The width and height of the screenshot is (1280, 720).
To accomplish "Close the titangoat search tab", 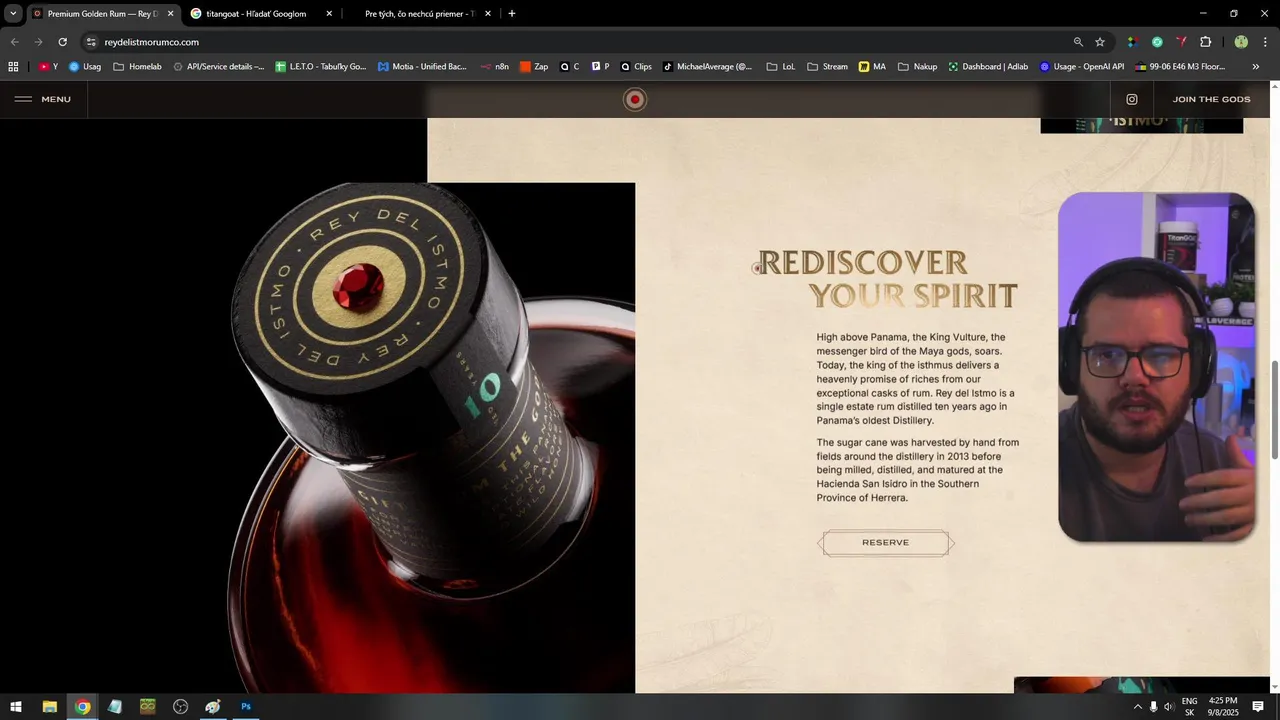I will [x=329, y=14].
